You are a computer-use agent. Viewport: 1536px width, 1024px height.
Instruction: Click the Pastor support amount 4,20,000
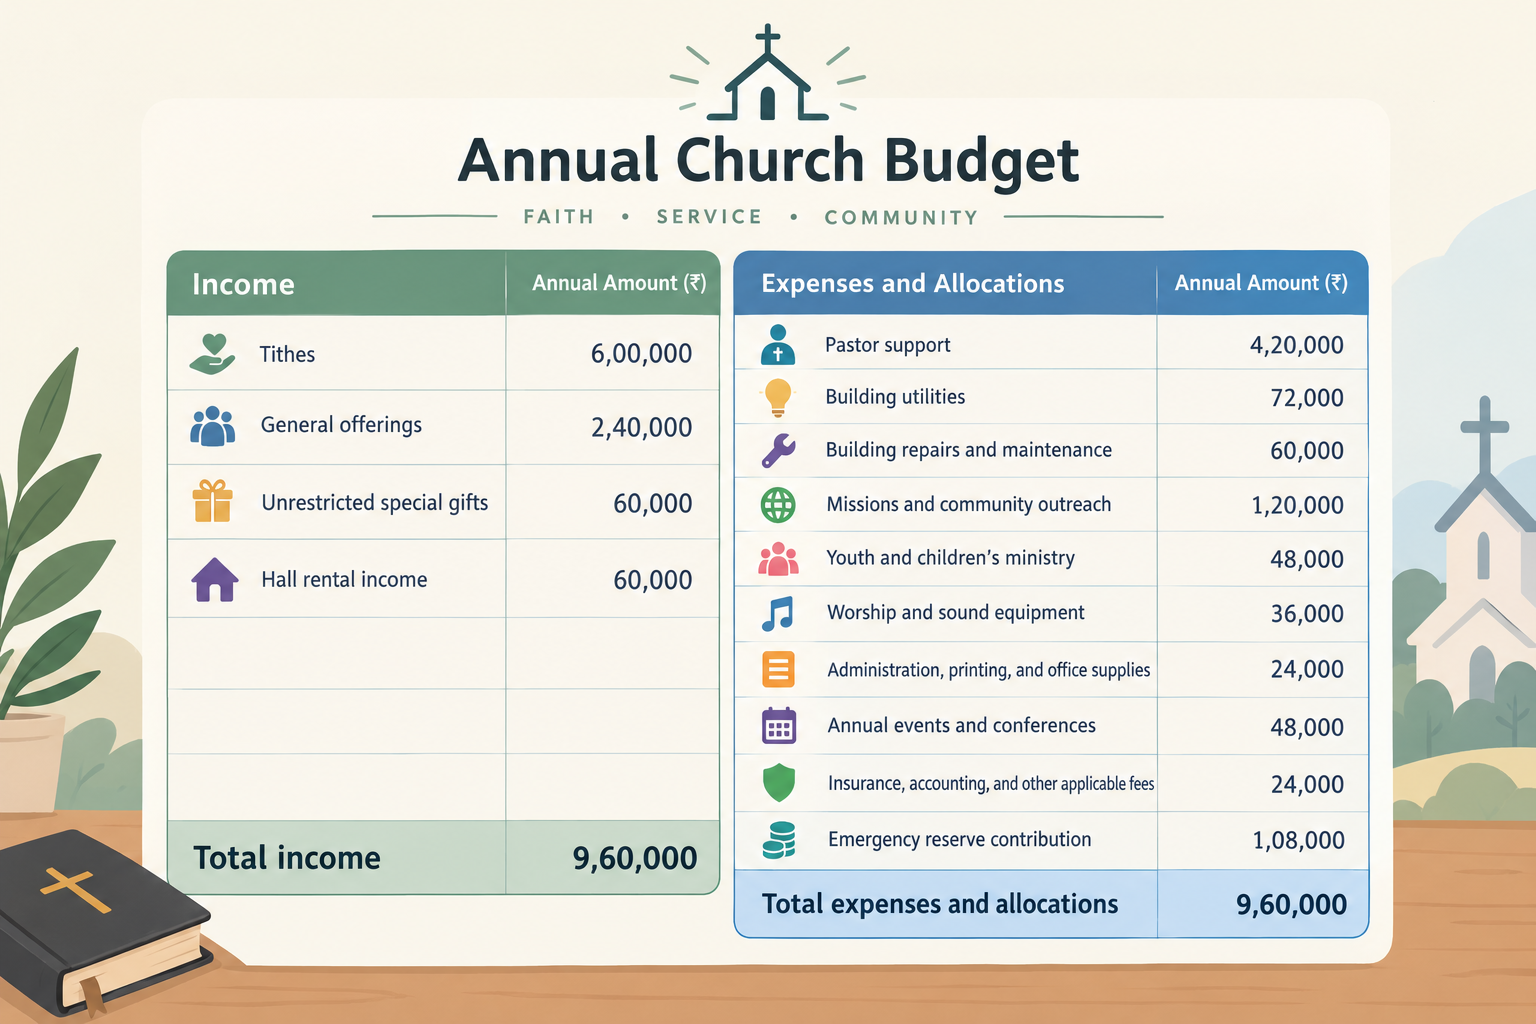coord(1297,345)
